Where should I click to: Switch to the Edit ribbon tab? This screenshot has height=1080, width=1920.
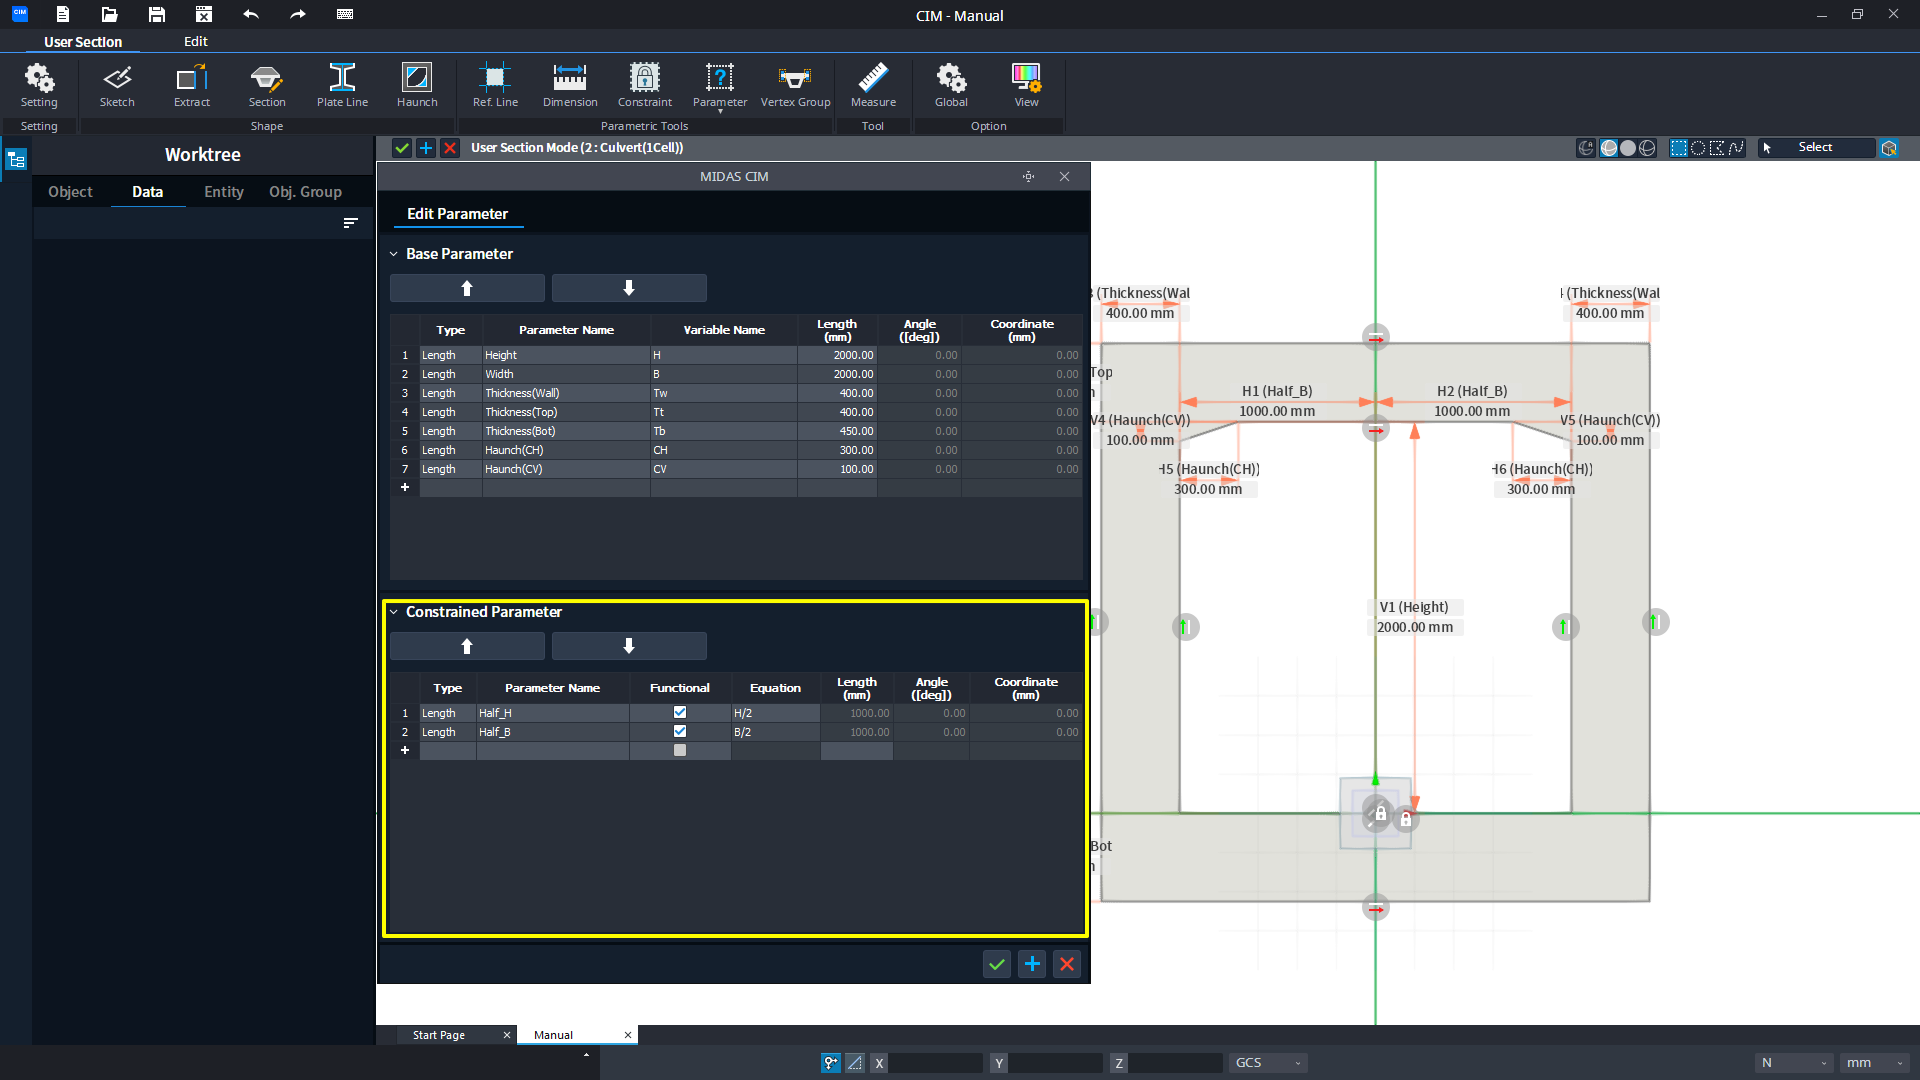(x=196, y=42)
